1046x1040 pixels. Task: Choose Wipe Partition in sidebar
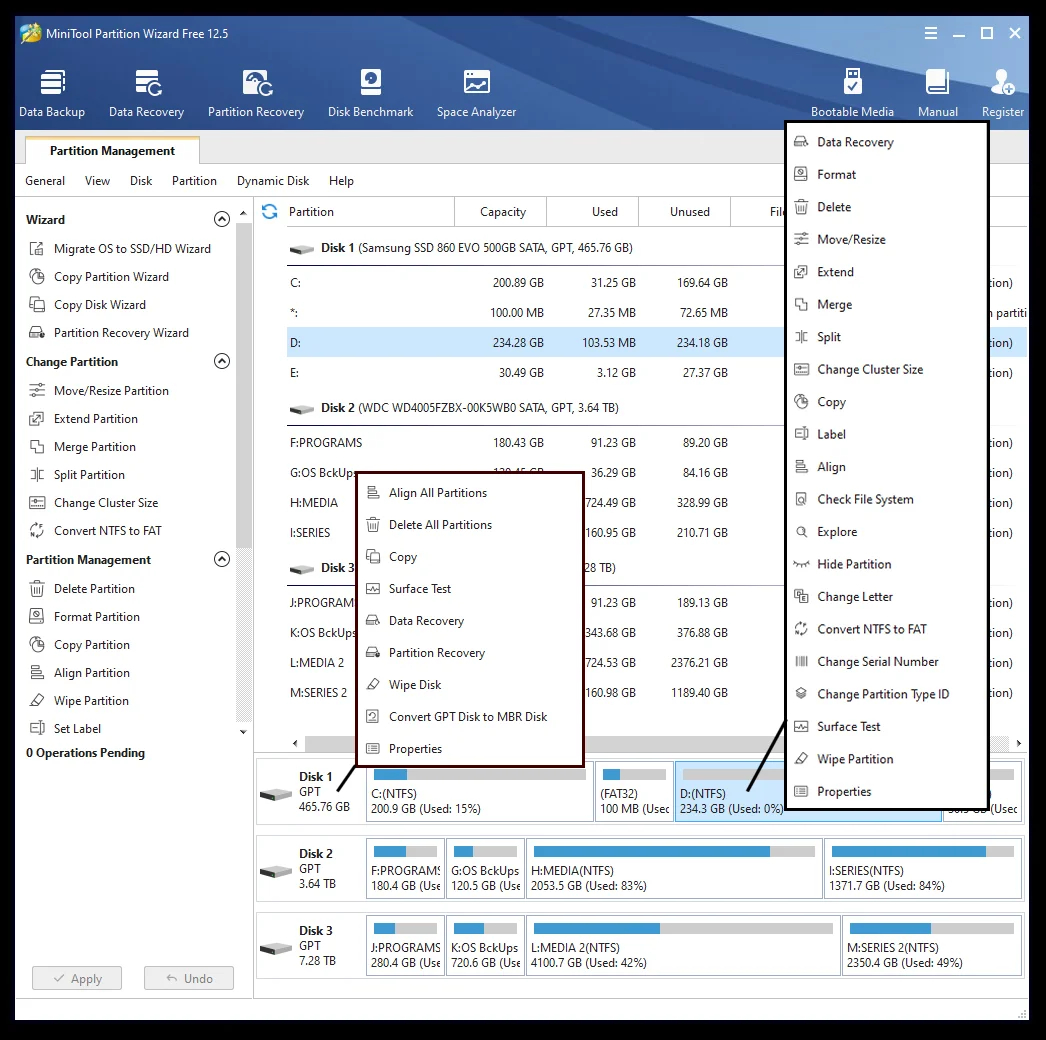tap(79, 701)
